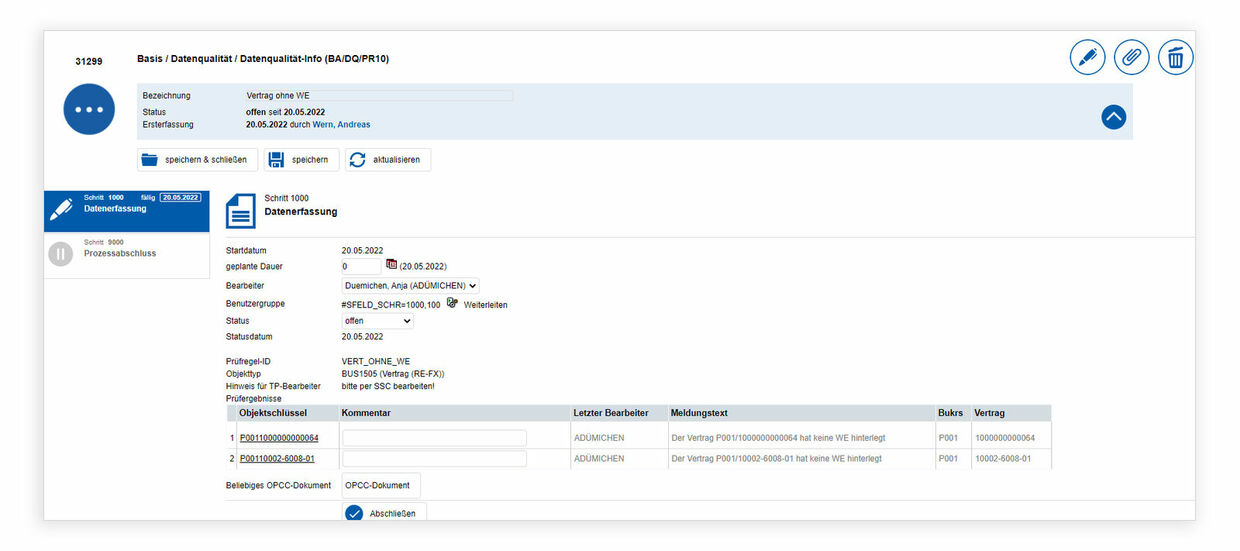Image resolution: width=1240 pixels, height=551 pixels.
Task: Open attachments via the paperclip icon
Action: click(x=1131, y=57)
